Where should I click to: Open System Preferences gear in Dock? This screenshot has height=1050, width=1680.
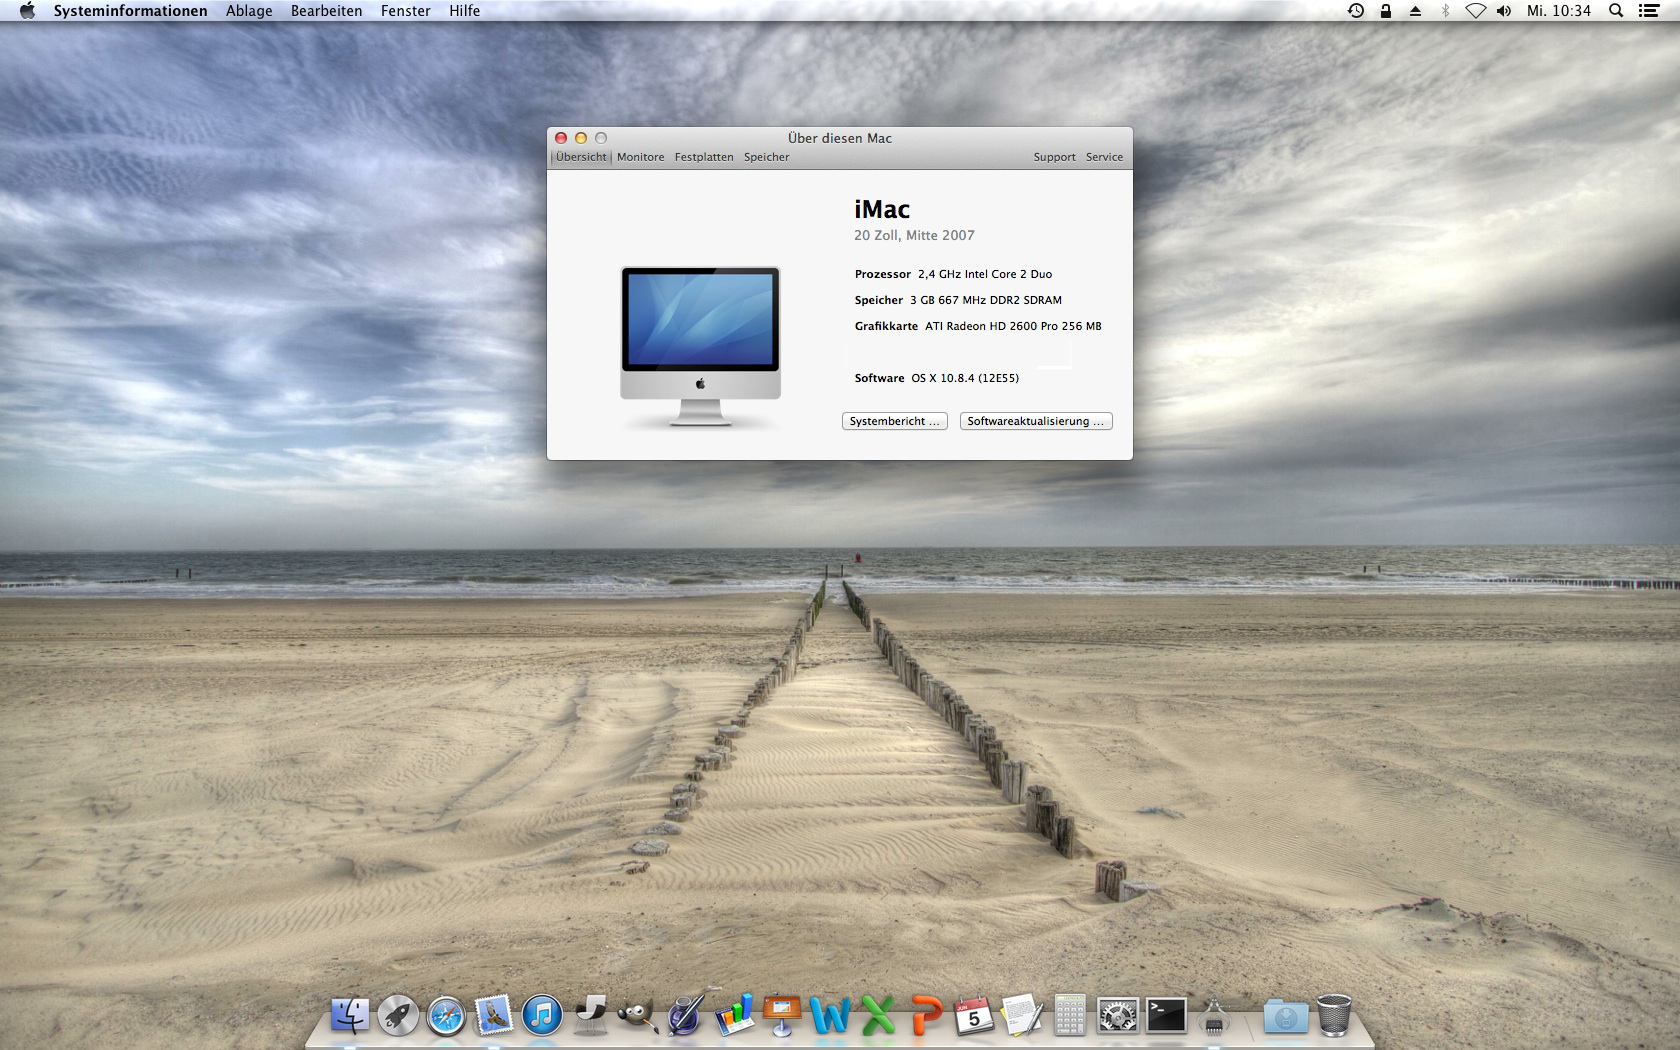coord(1118,1016)
